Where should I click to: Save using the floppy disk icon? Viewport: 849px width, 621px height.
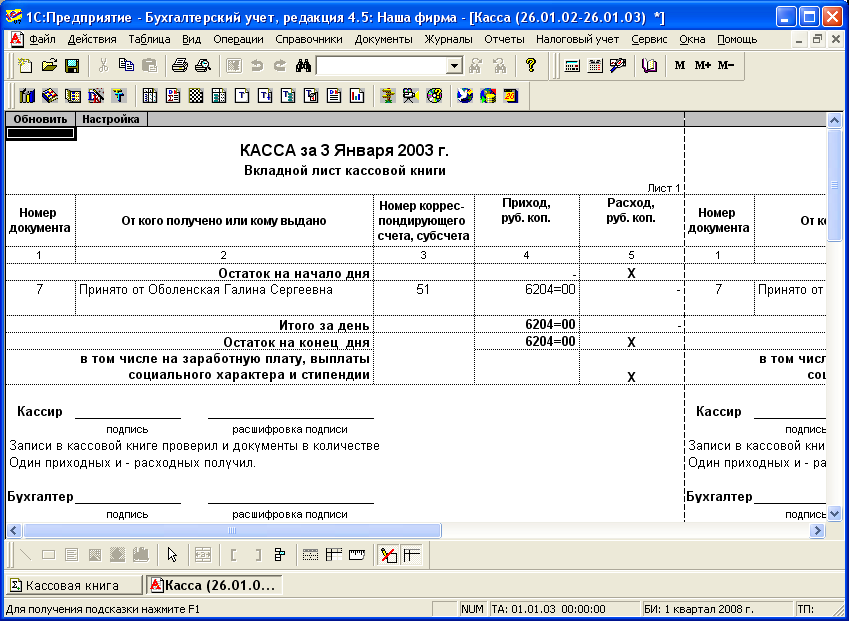72,66
